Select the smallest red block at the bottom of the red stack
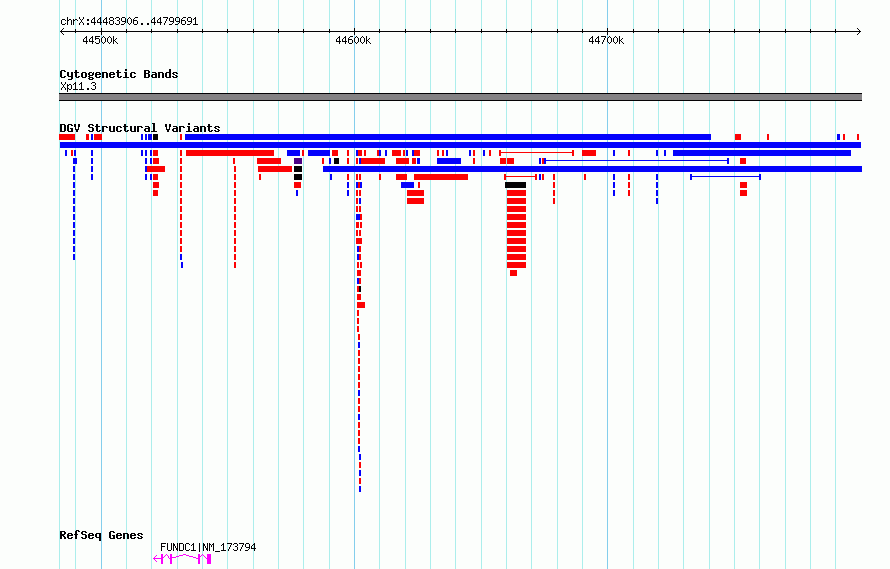The height and width of the screenshot is (569, 890). 513,273
